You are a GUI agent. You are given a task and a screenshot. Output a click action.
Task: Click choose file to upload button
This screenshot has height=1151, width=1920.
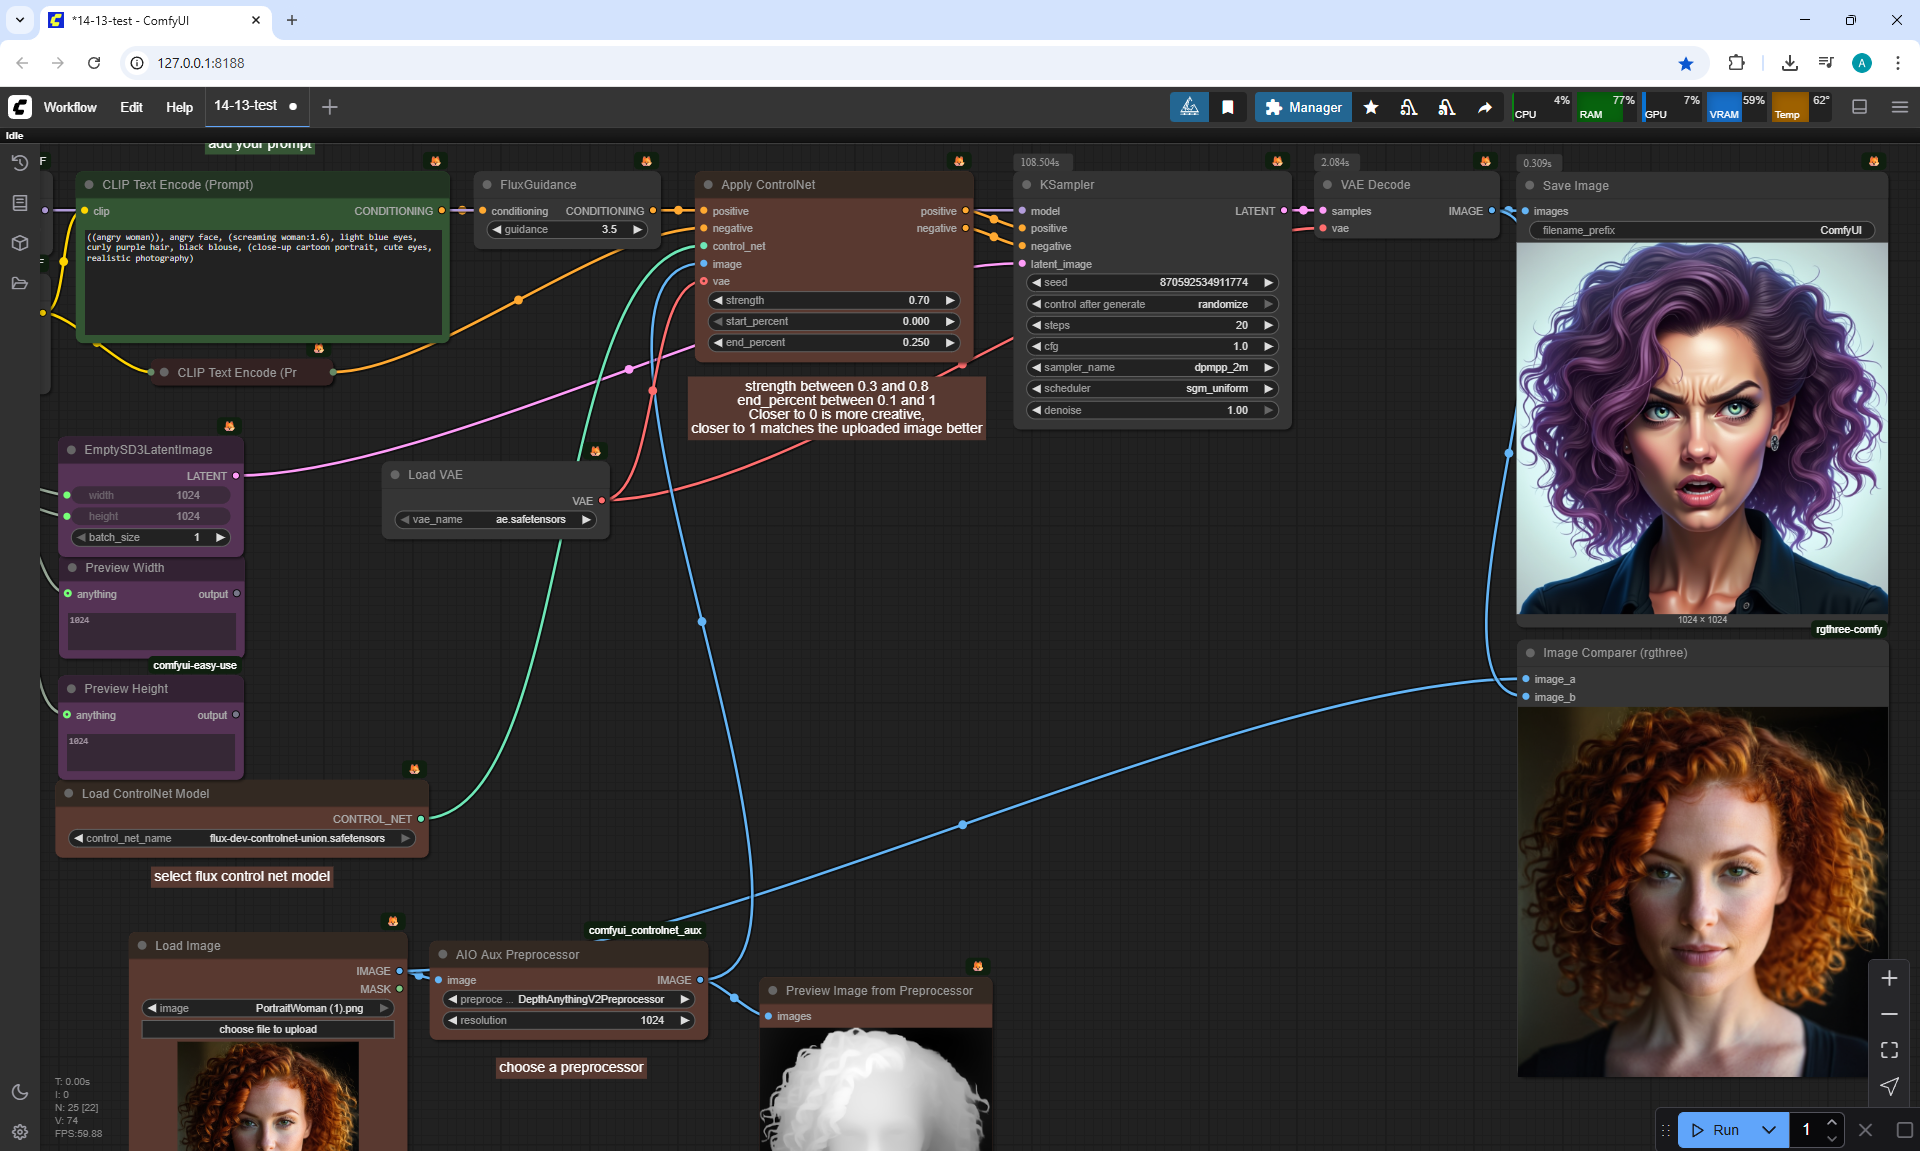(x=268, y=1029)
